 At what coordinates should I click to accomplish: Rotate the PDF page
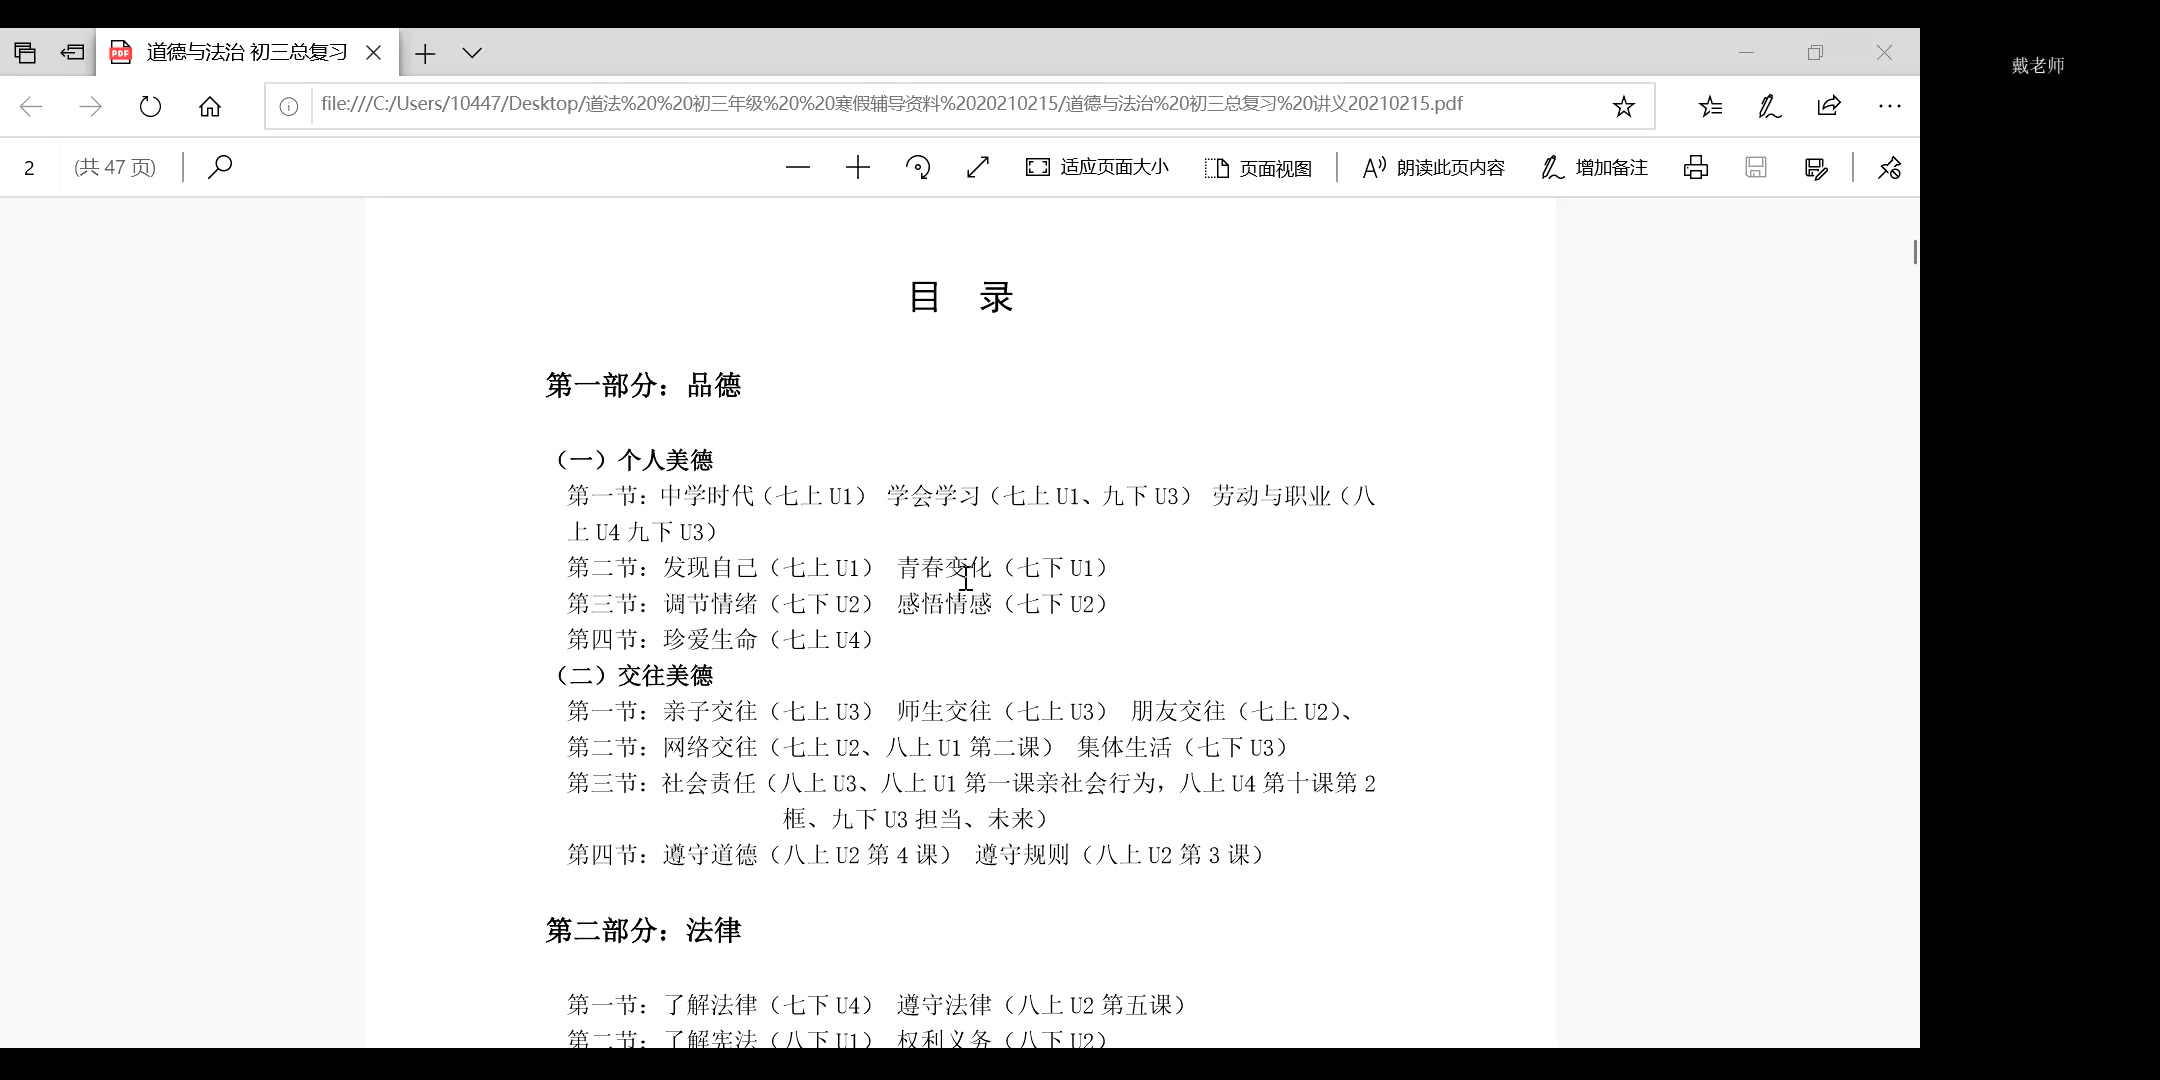pyautogui.click(x=918, y=167)
